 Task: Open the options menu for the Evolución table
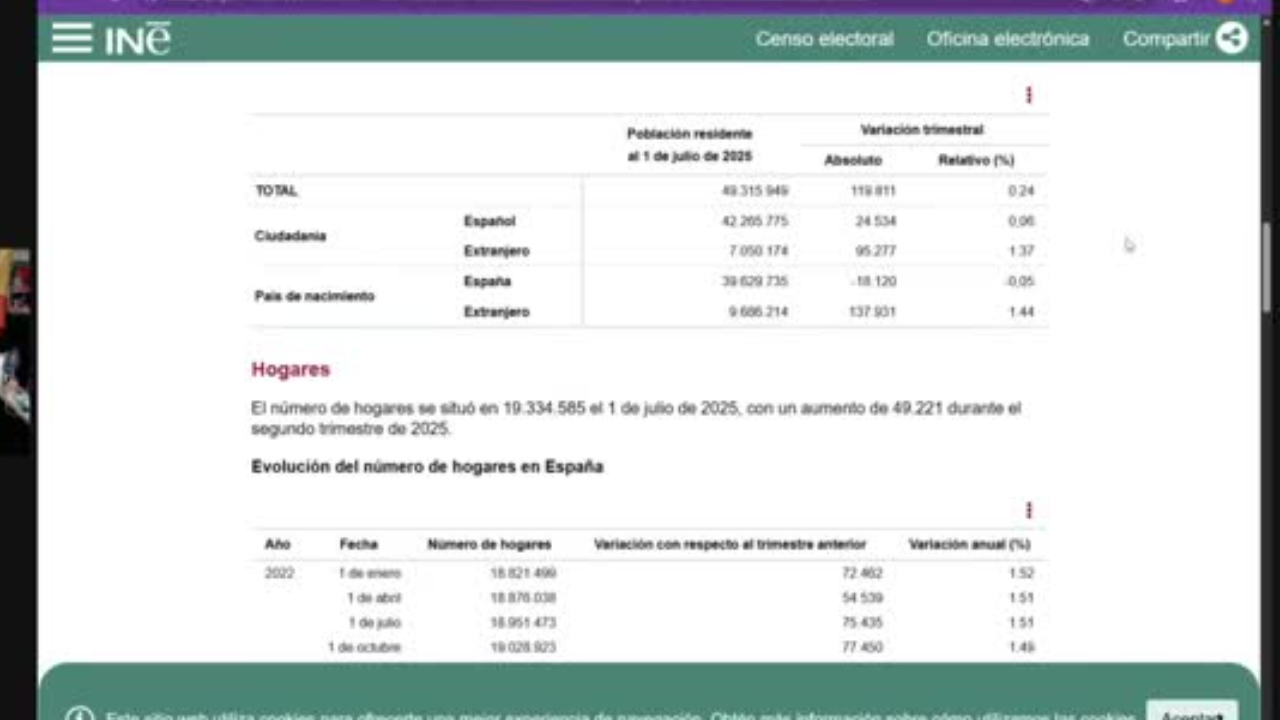(1028, 510)
